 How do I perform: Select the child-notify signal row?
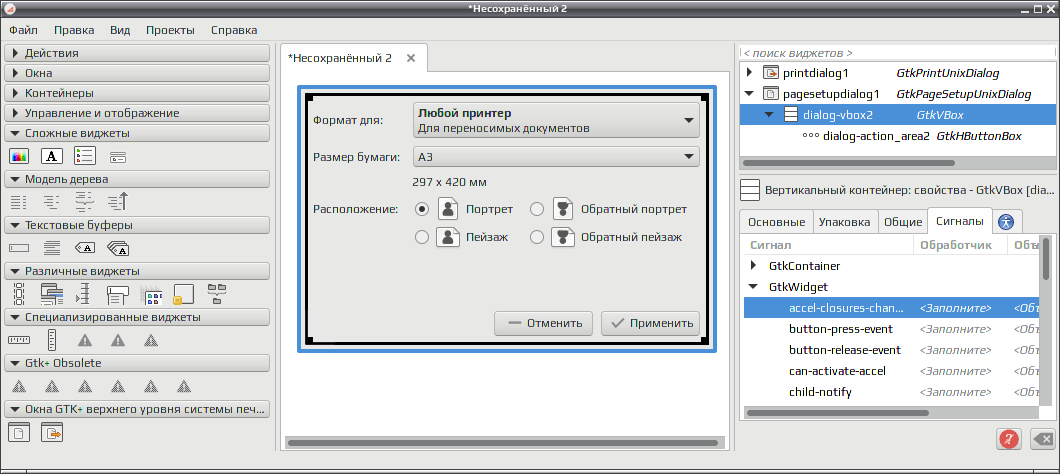(892, 392)
